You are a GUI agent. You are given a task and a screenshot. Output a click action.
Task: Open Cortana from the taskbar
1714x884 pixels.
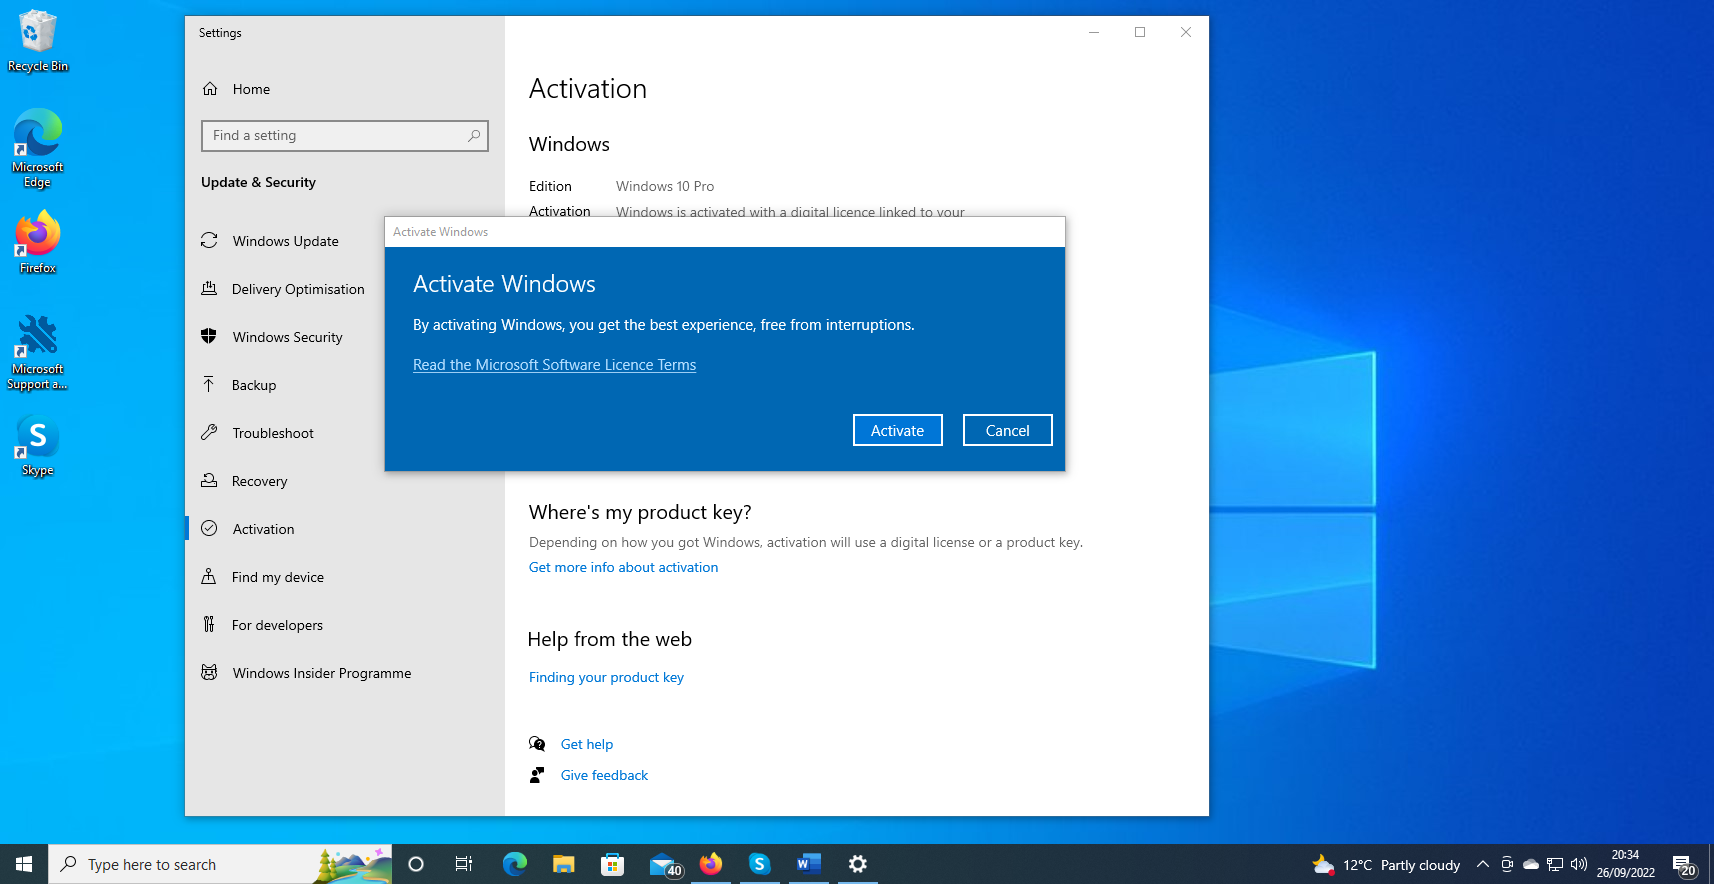coord(416,864)
